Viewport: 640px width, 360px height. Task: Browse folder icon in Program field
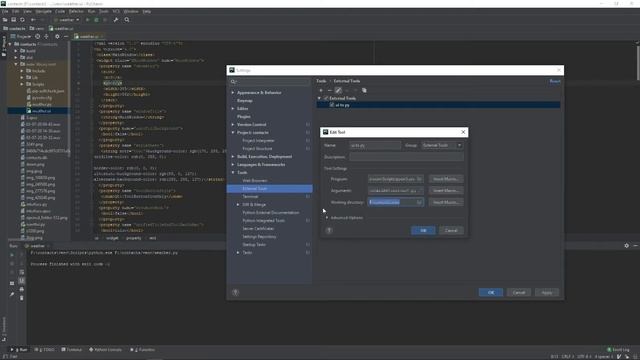tap(419, 179)
